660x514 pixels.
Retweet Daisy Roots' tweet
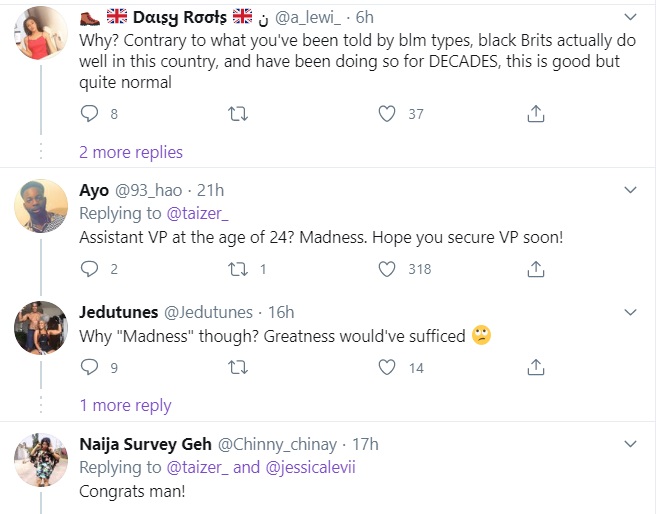(x=238, y=114)
